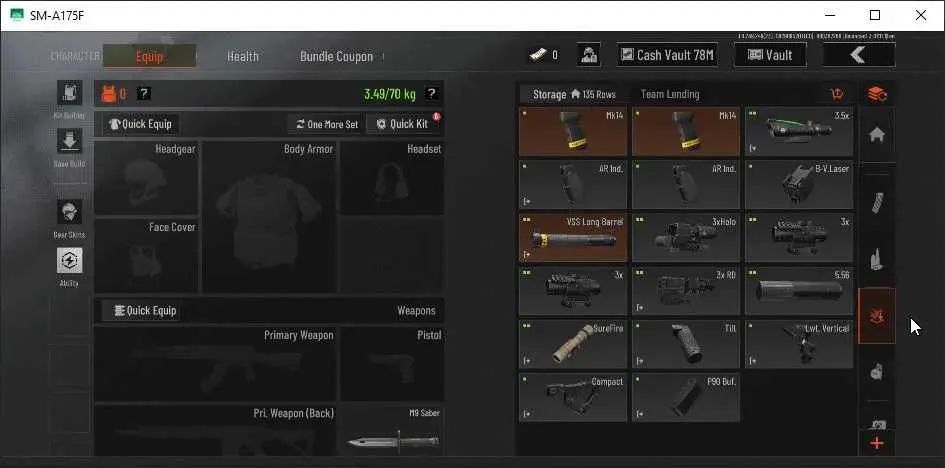Select the VSS Long Barrel item

pyautogui.click(x=573, y=237)
